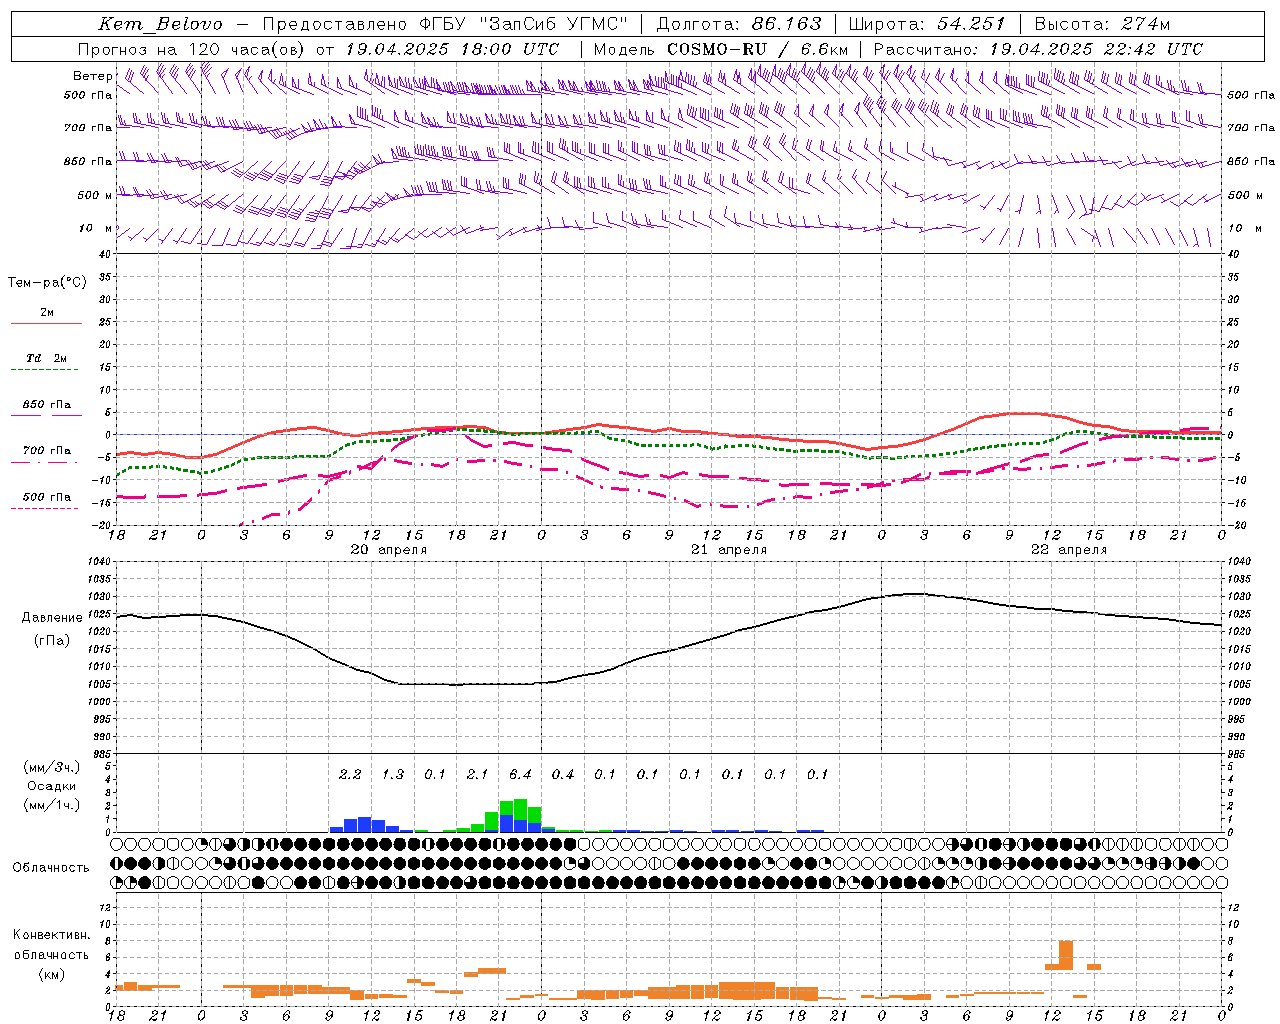This screenshot has width=1280, height=1024.
Task: Click the 'Модель COSMO-RU / 6.6км' label
Action: point(721,49)
